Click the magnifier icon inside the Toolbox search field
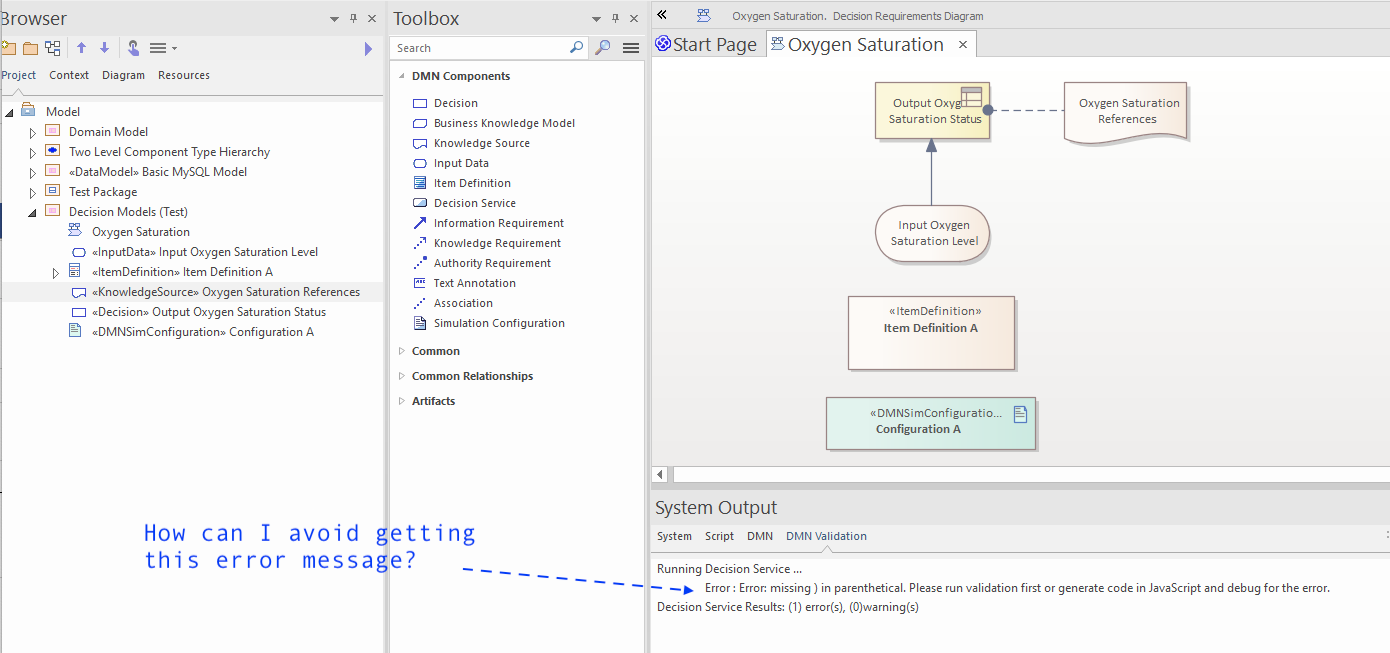 (x=576, y=47)
